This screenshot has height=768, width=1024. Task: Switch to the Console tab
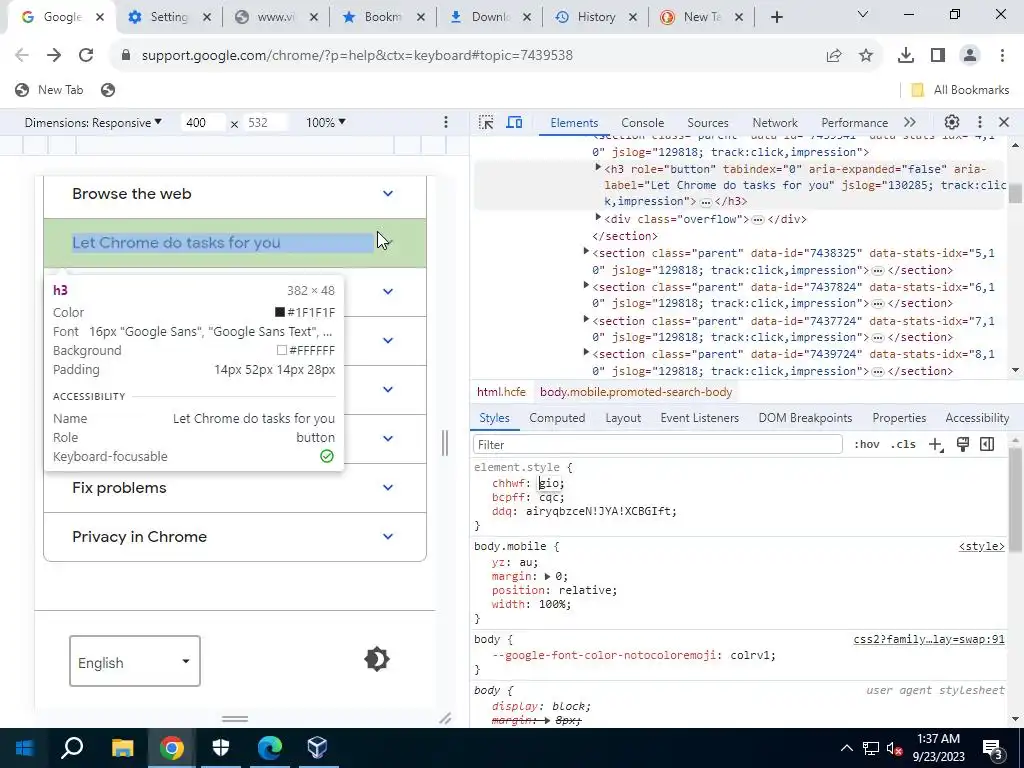(x=643, y=123)
